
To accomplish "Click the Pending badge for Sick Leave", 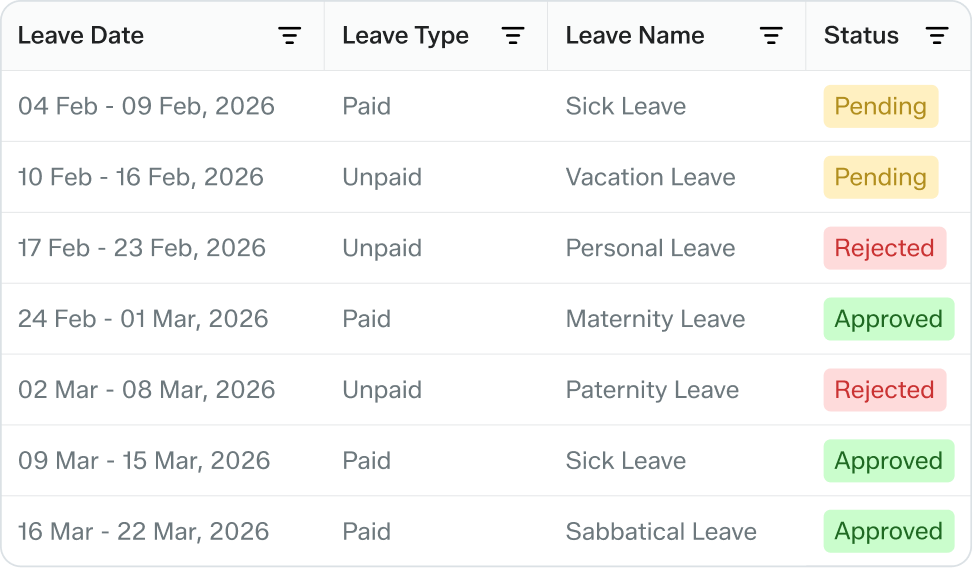I will 880,106.
